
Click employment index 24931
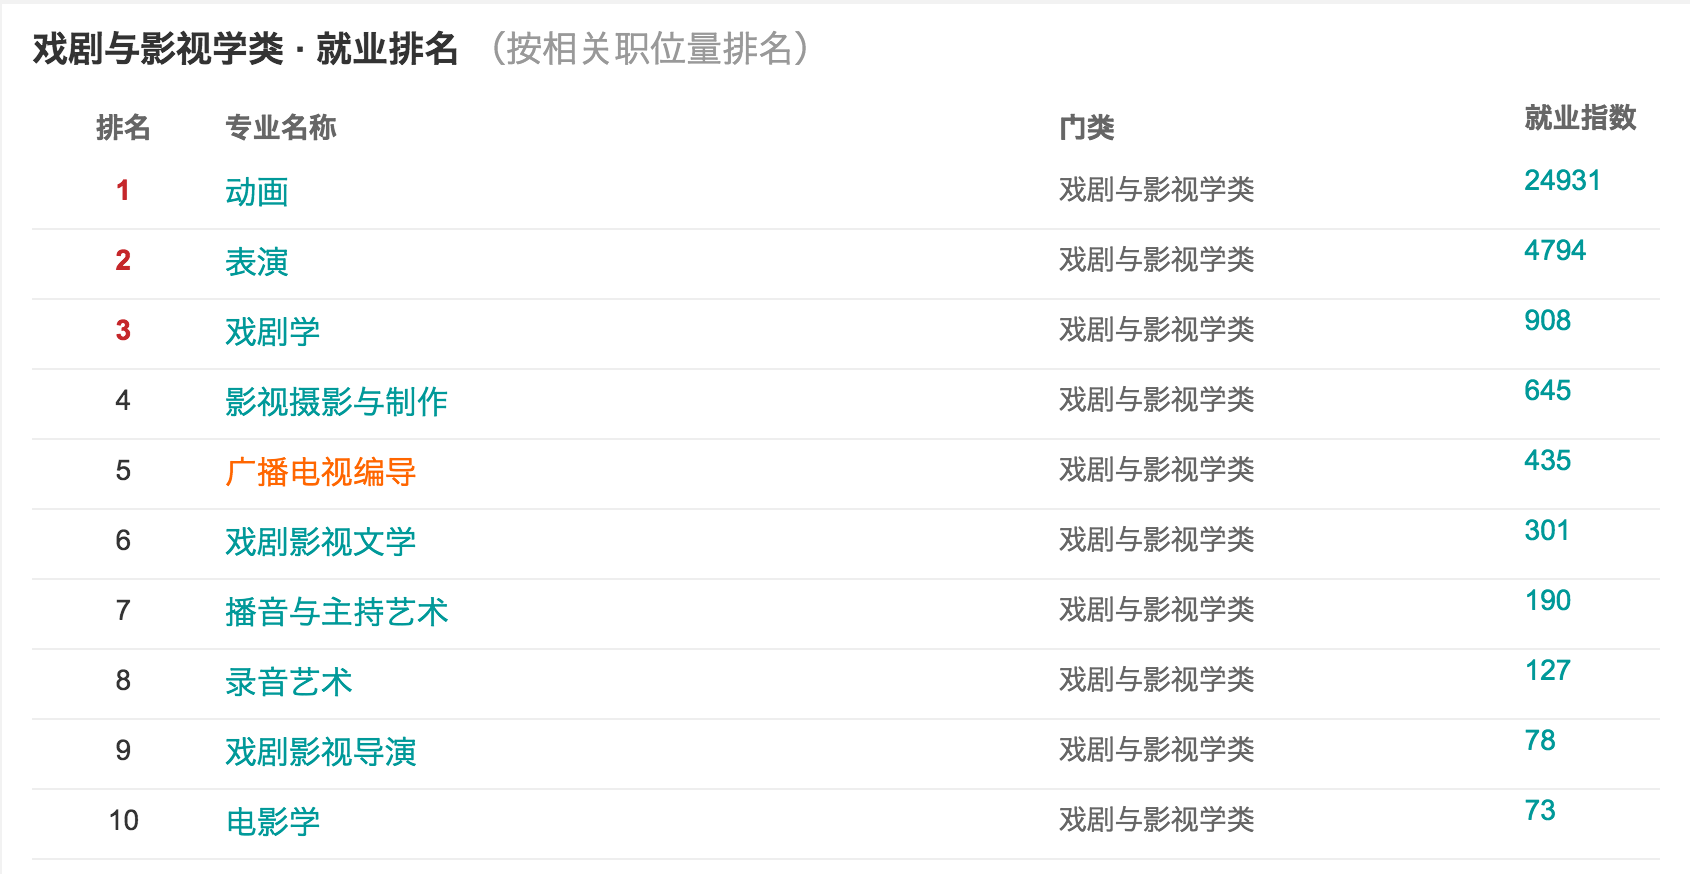click(x=1562, y=181)
